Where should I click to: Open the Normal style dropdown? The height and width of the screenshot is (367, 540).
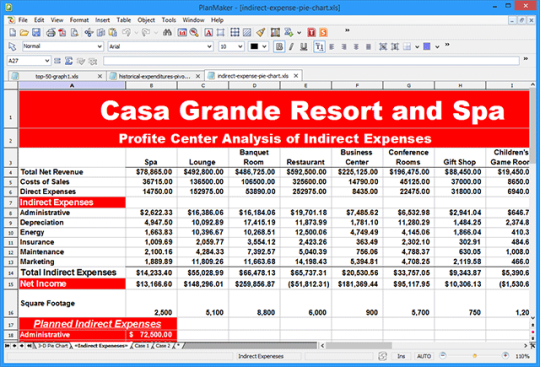coord(100,46)
